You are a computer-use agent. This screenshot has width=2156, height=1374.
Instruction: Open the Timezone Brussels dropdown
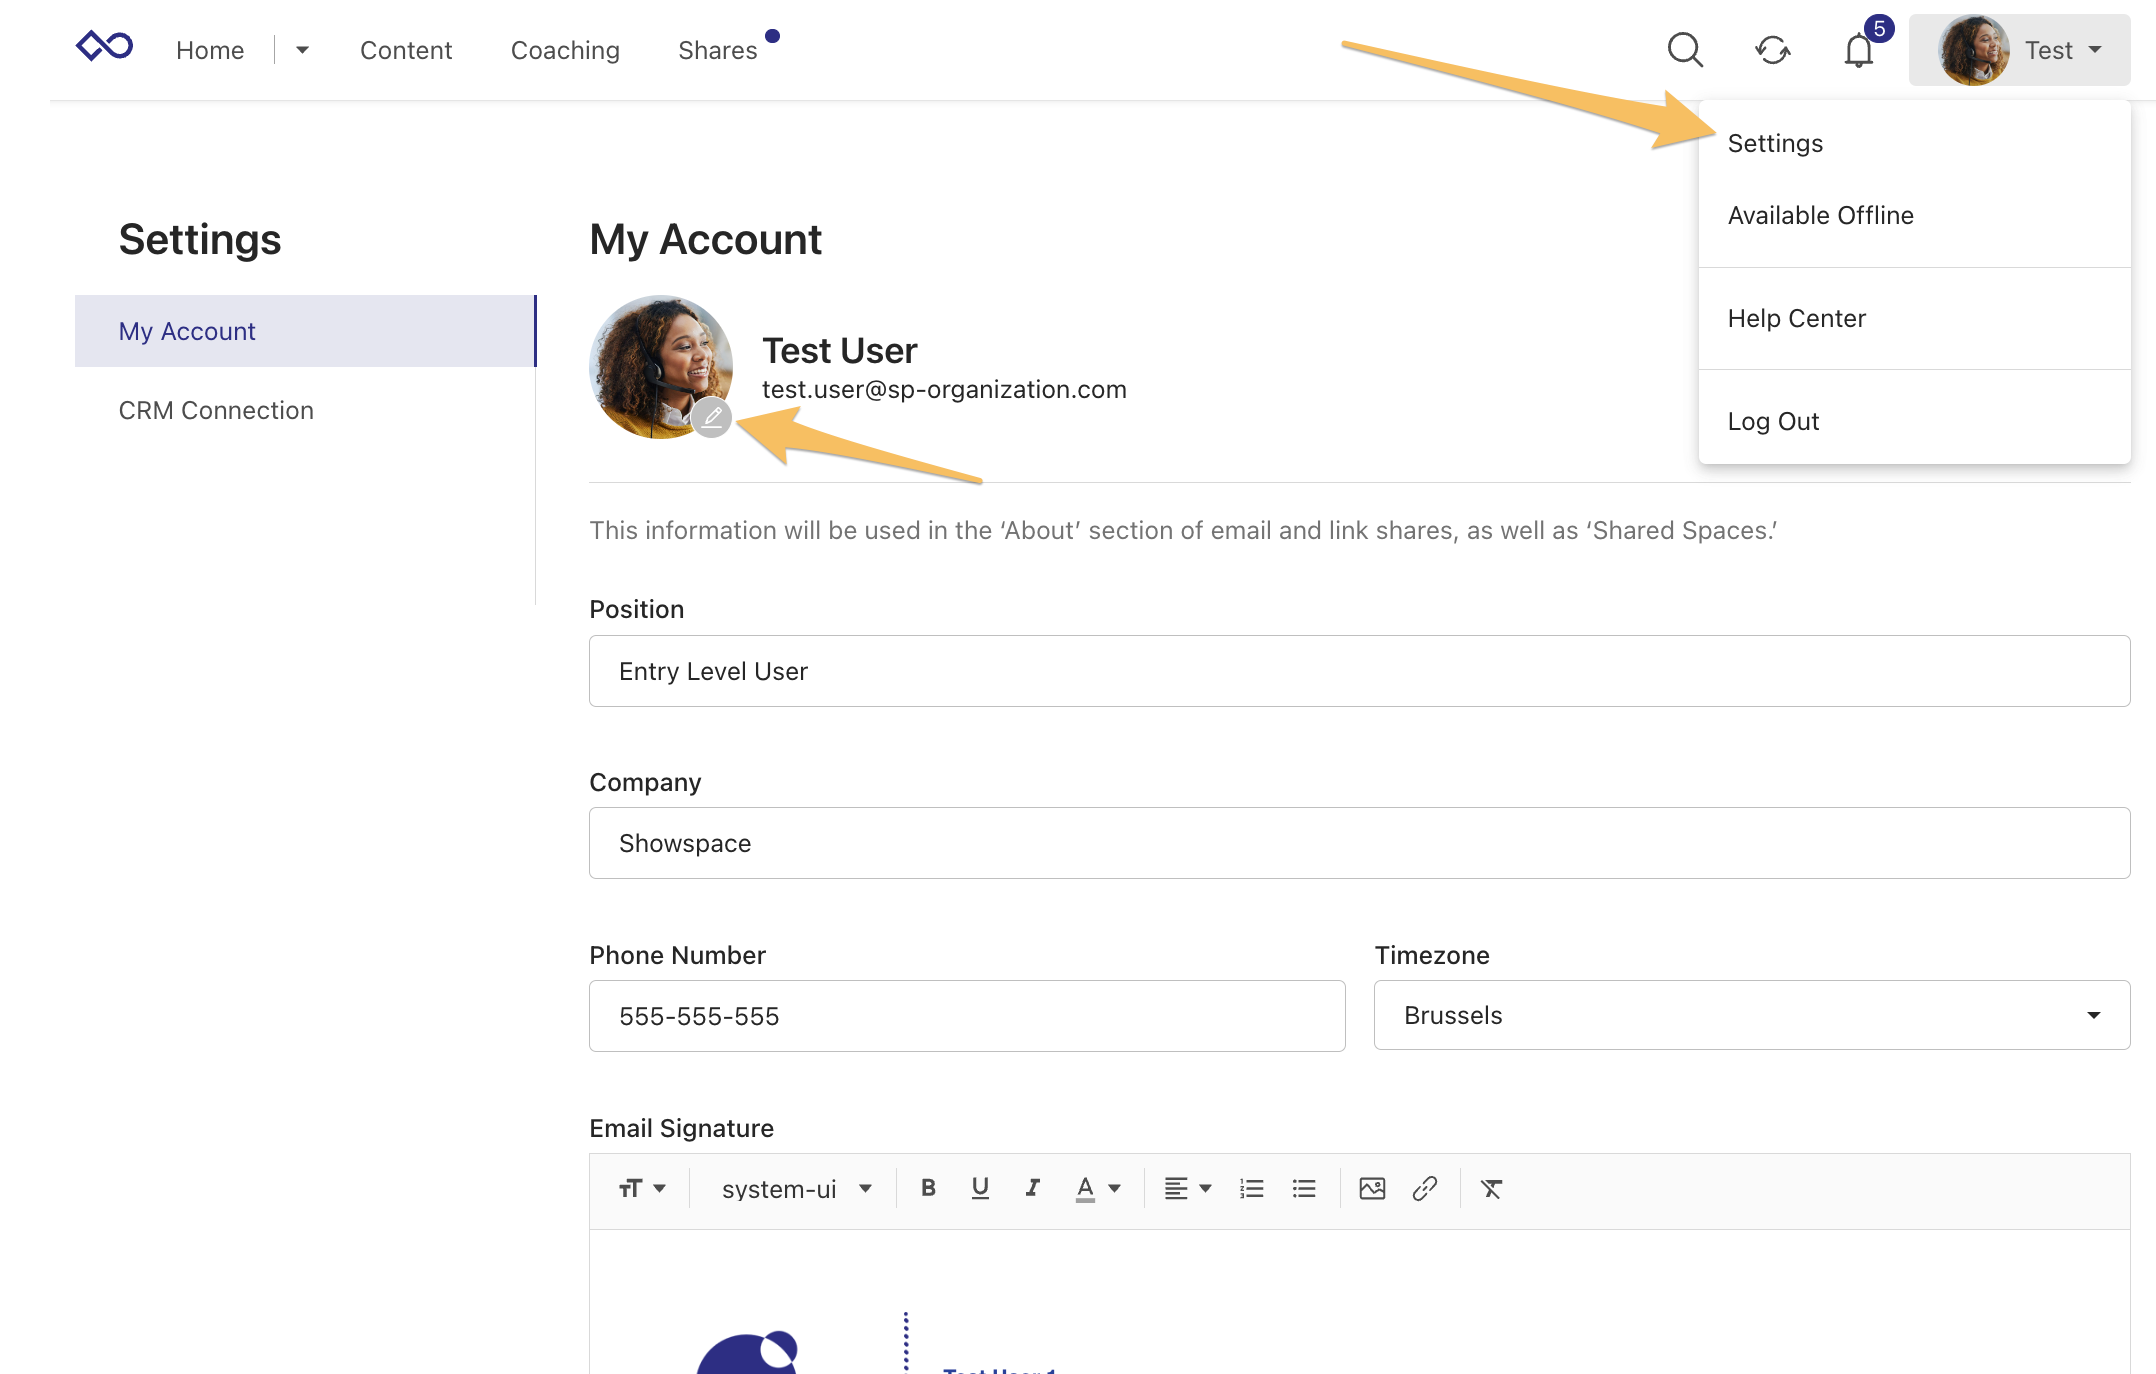[x=1751, y=1015]
